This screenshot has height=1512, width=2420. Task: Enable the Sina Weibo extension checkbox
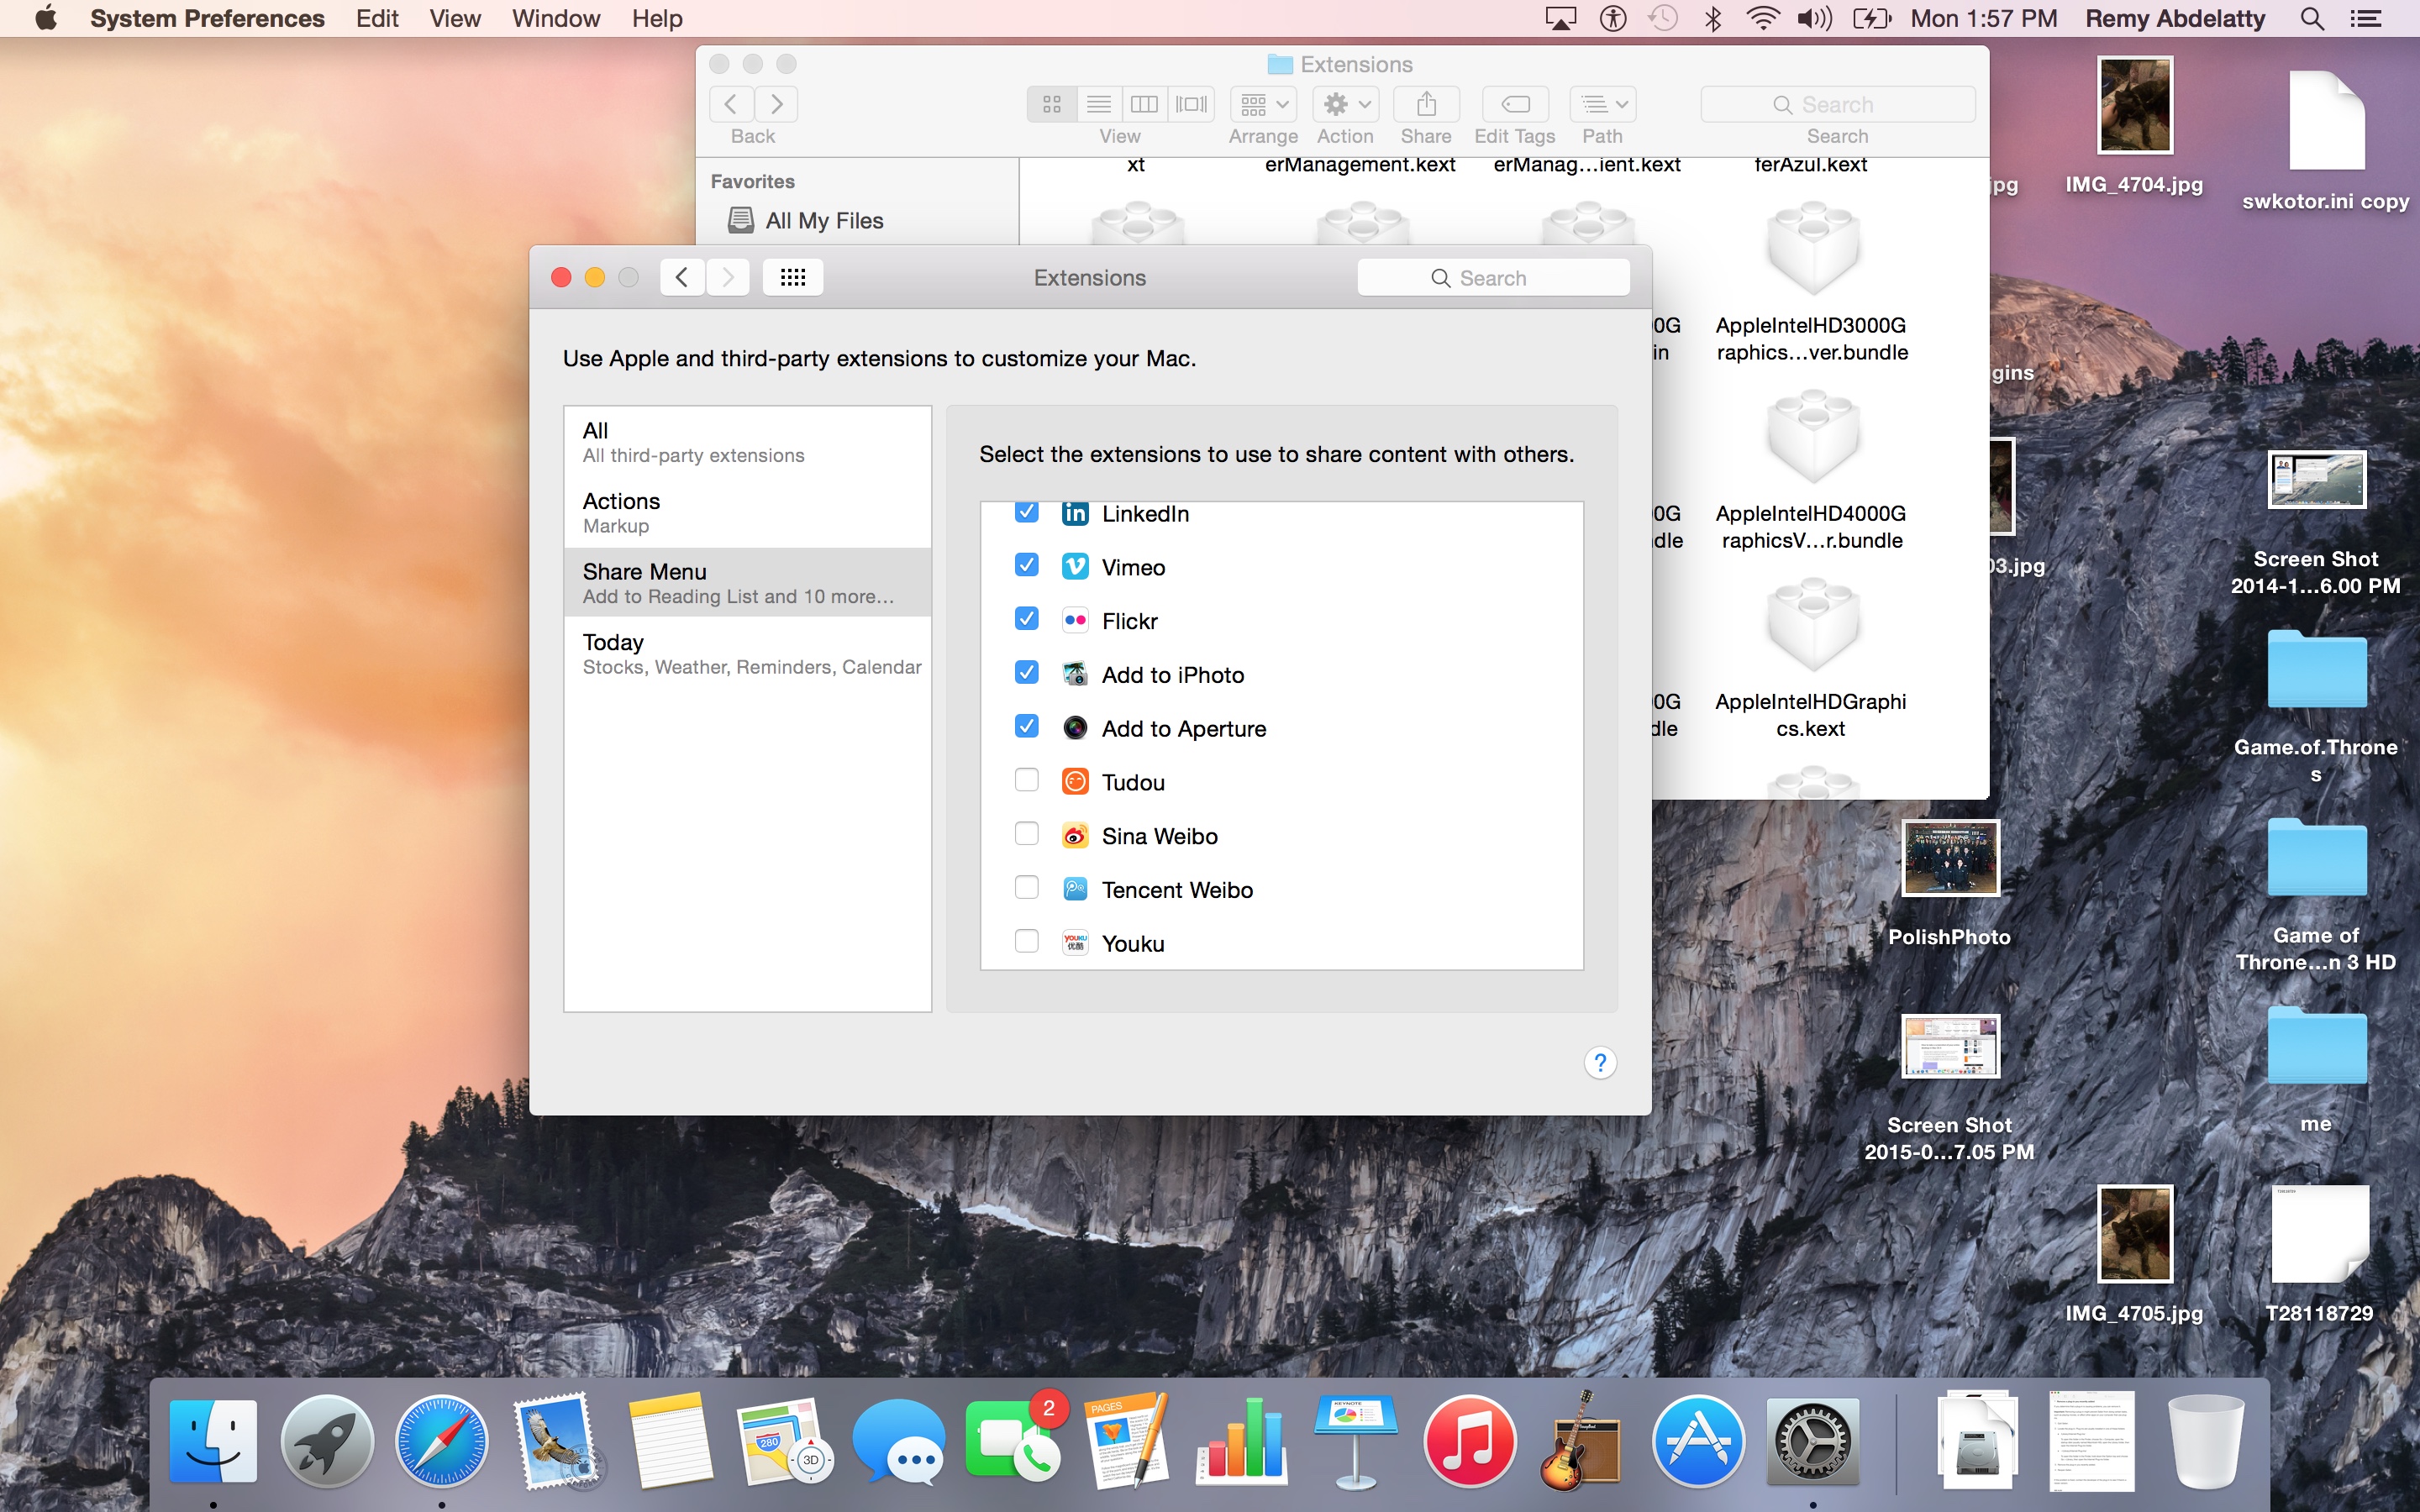[1026, 834]
